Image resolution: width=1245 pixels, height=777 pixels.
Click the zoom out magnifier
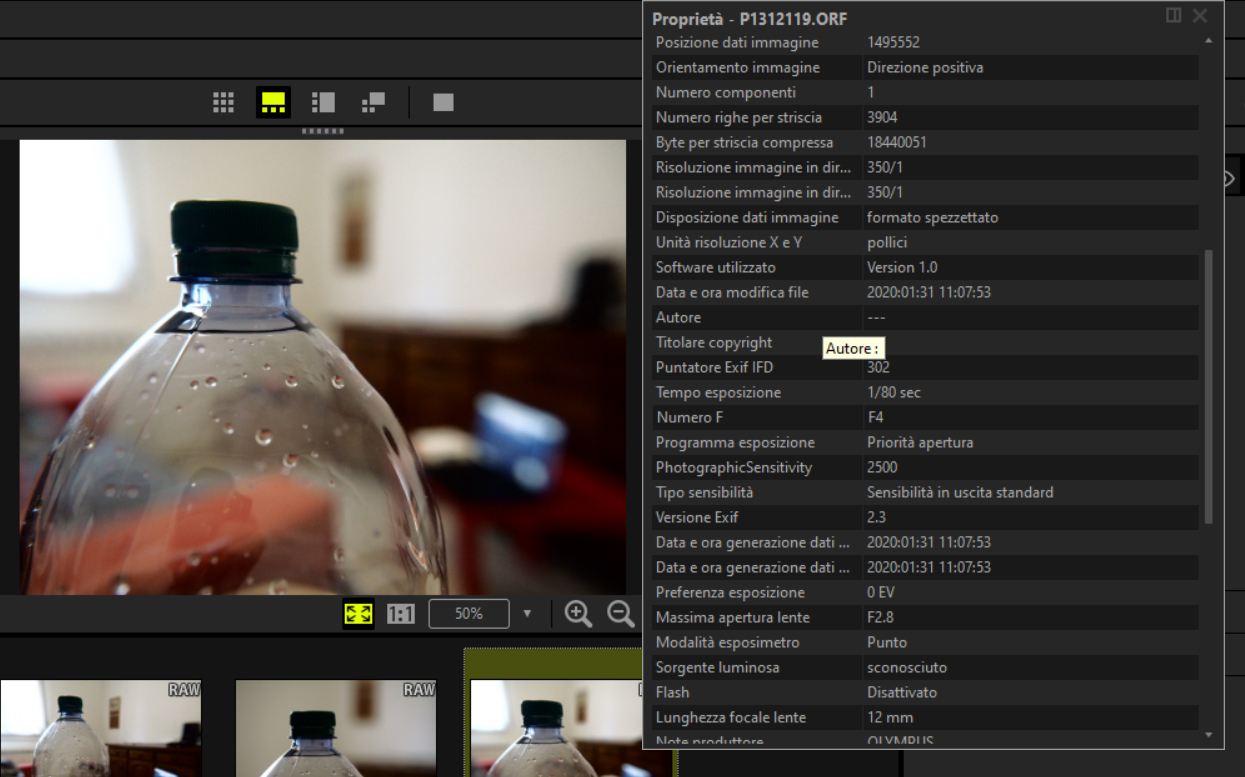click(620, 613)
